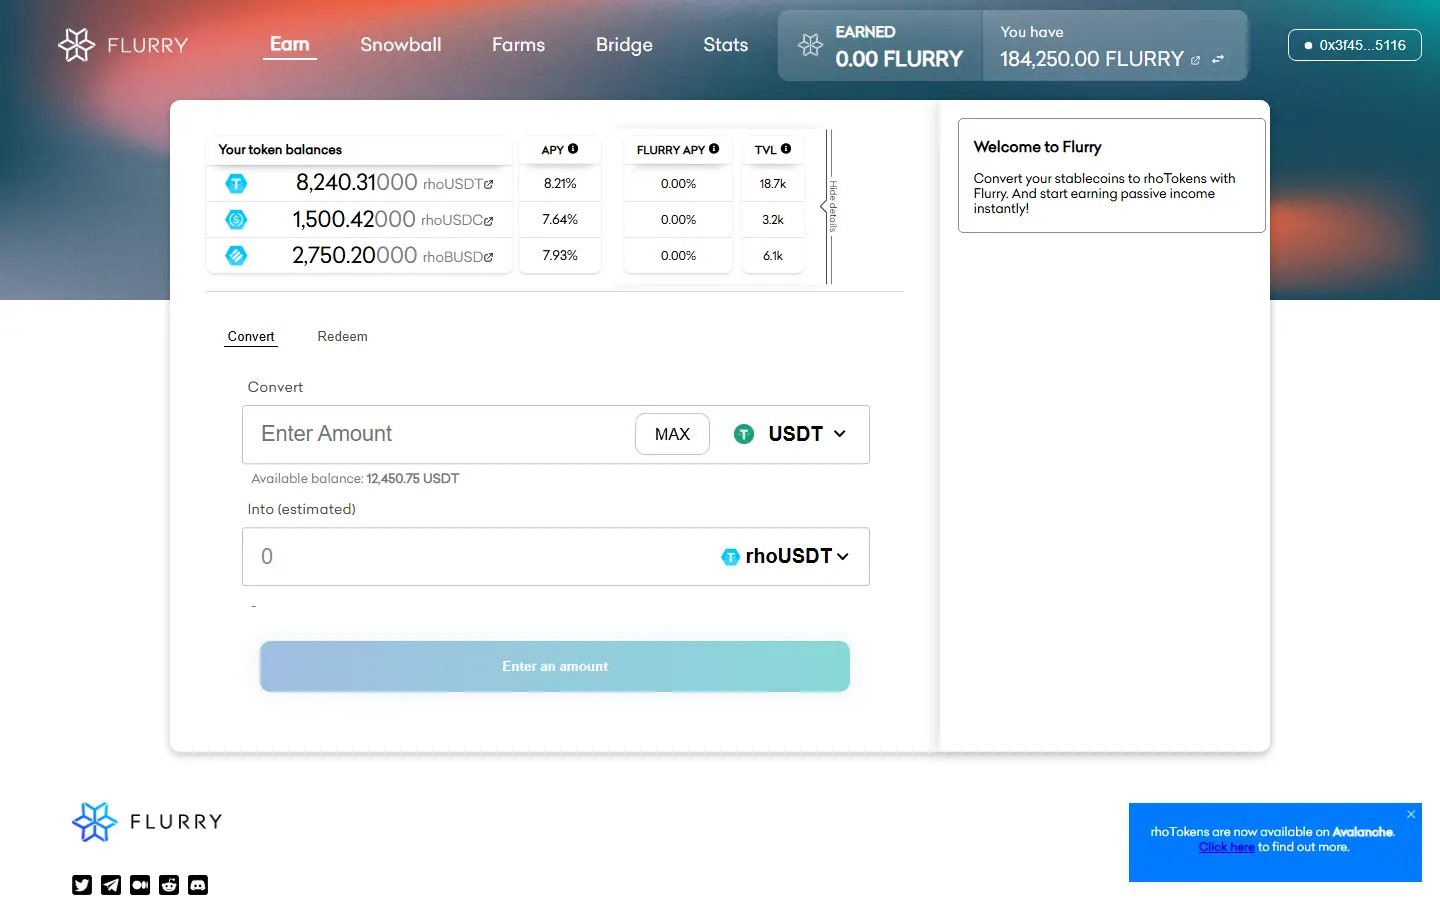Open the Telegram social link

point(111,885)
